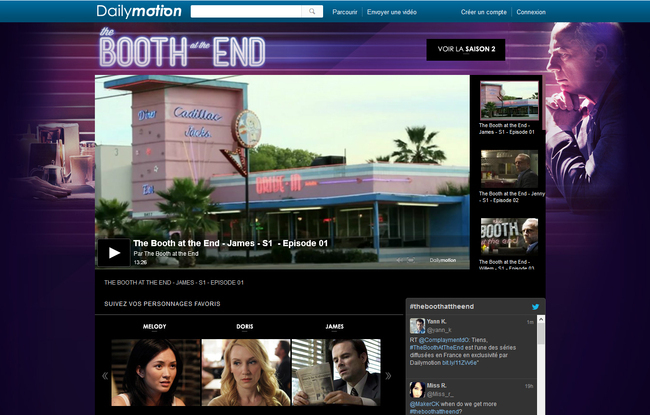Select Jenny S1 Episode 02 thumbnail

pyautogui.click(x=509, y=169)
